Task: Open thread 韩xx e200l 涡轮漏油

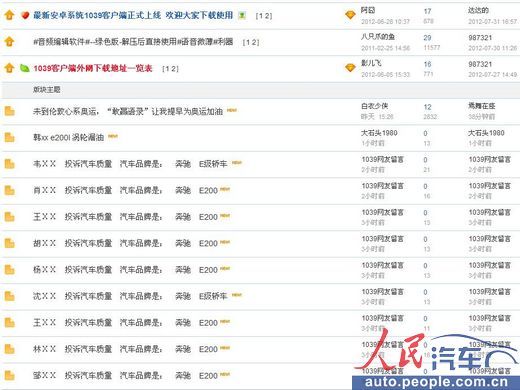Action: [x=68, y=137]
